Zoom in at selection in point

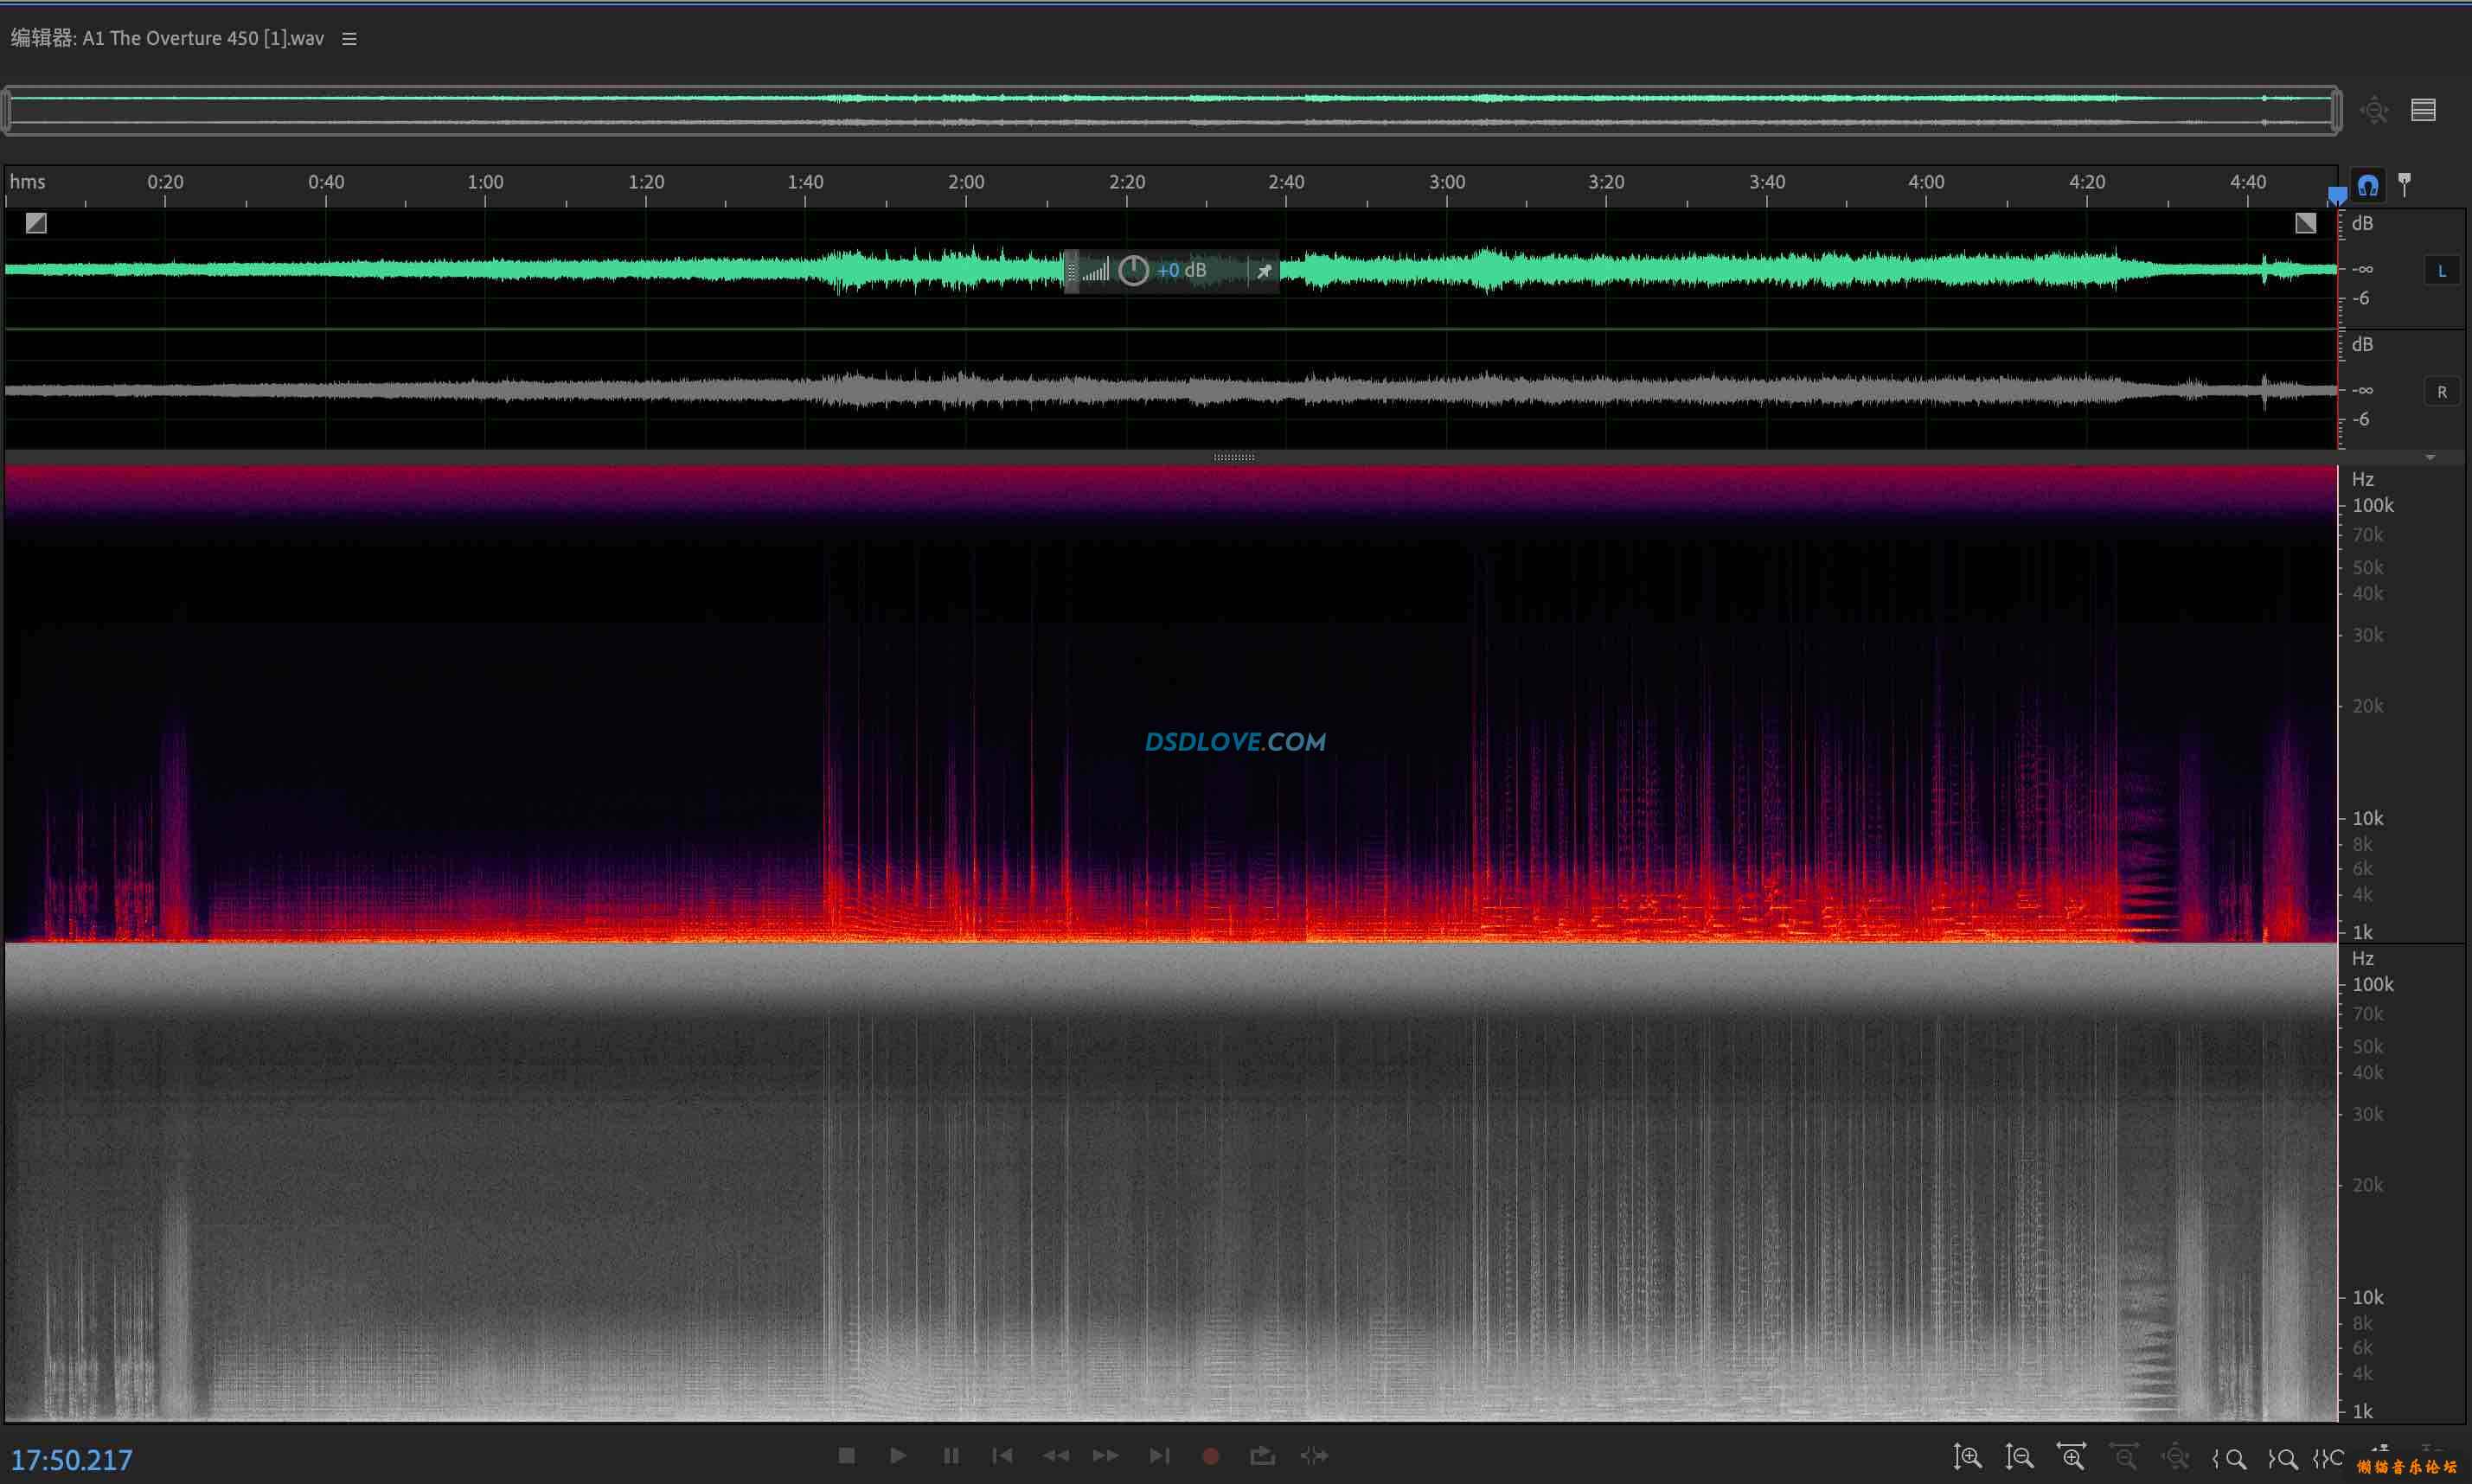(x=2229, y=1459)
